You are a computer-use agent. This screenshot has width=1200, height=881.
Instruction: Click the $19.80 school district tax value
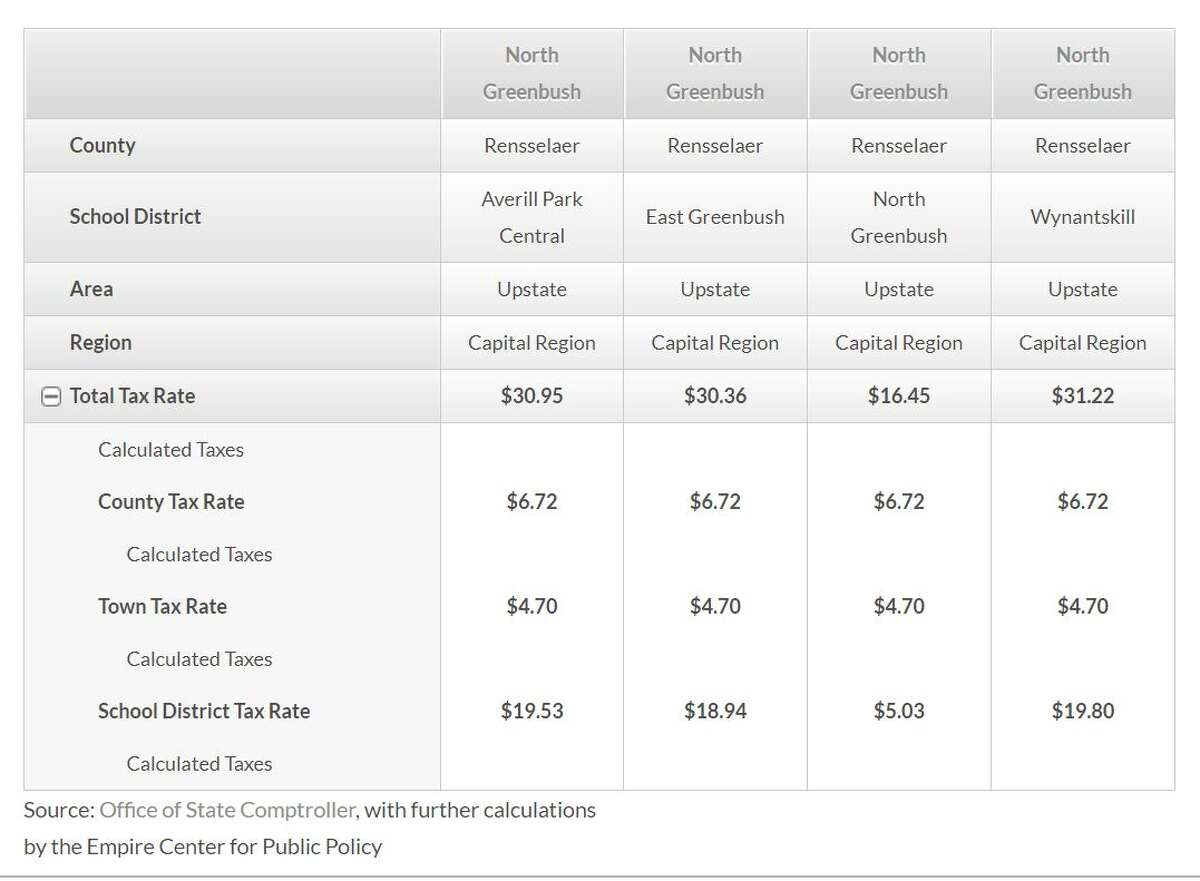point(1082,712)
